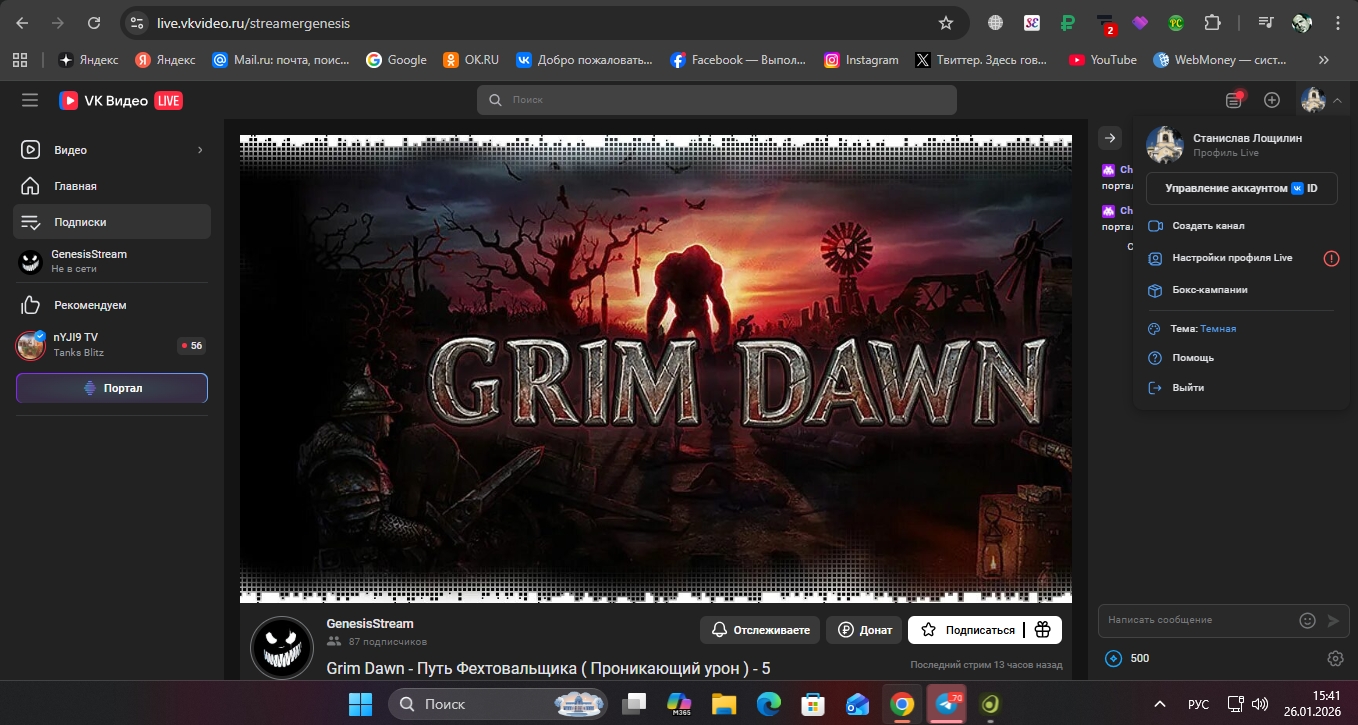The image size is (1358, 725).
Task: Click the channel points icon near 500
Action: (1113, 658)
